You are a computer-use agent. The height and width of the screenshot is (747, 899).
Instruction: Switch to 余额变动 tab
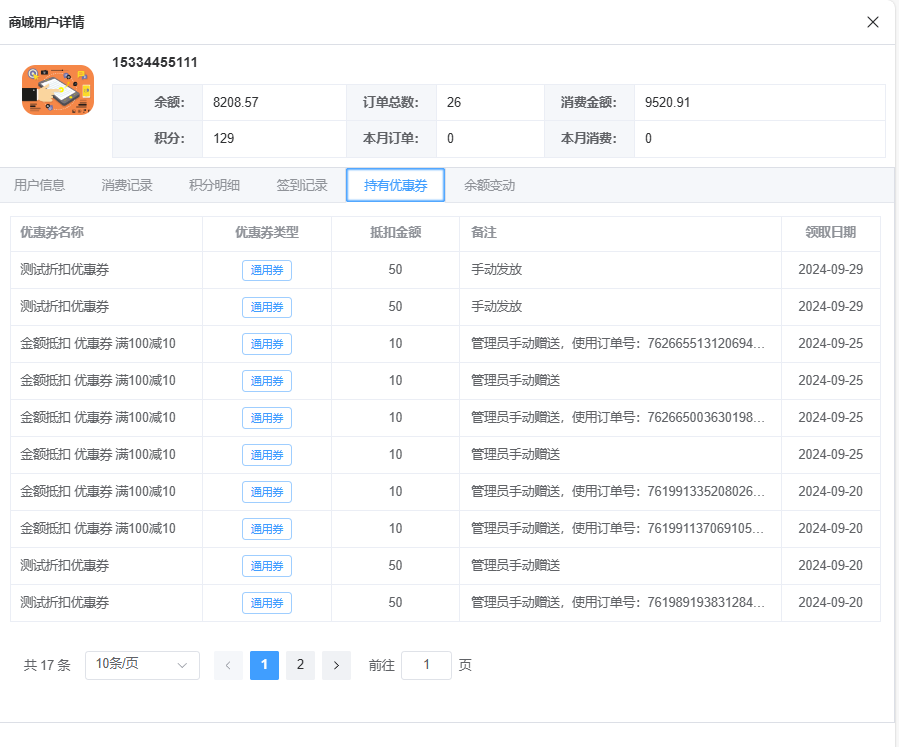tap(489, 185)
